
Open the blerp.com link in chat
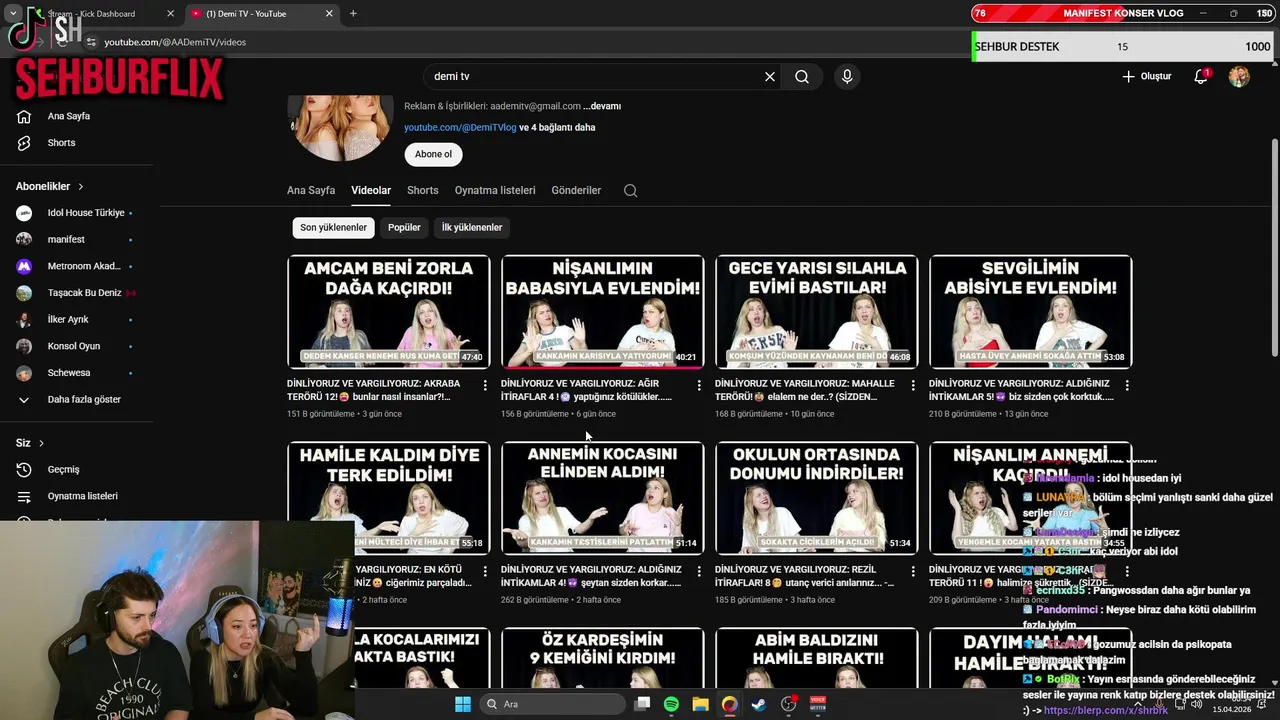tap(1105, 711)
